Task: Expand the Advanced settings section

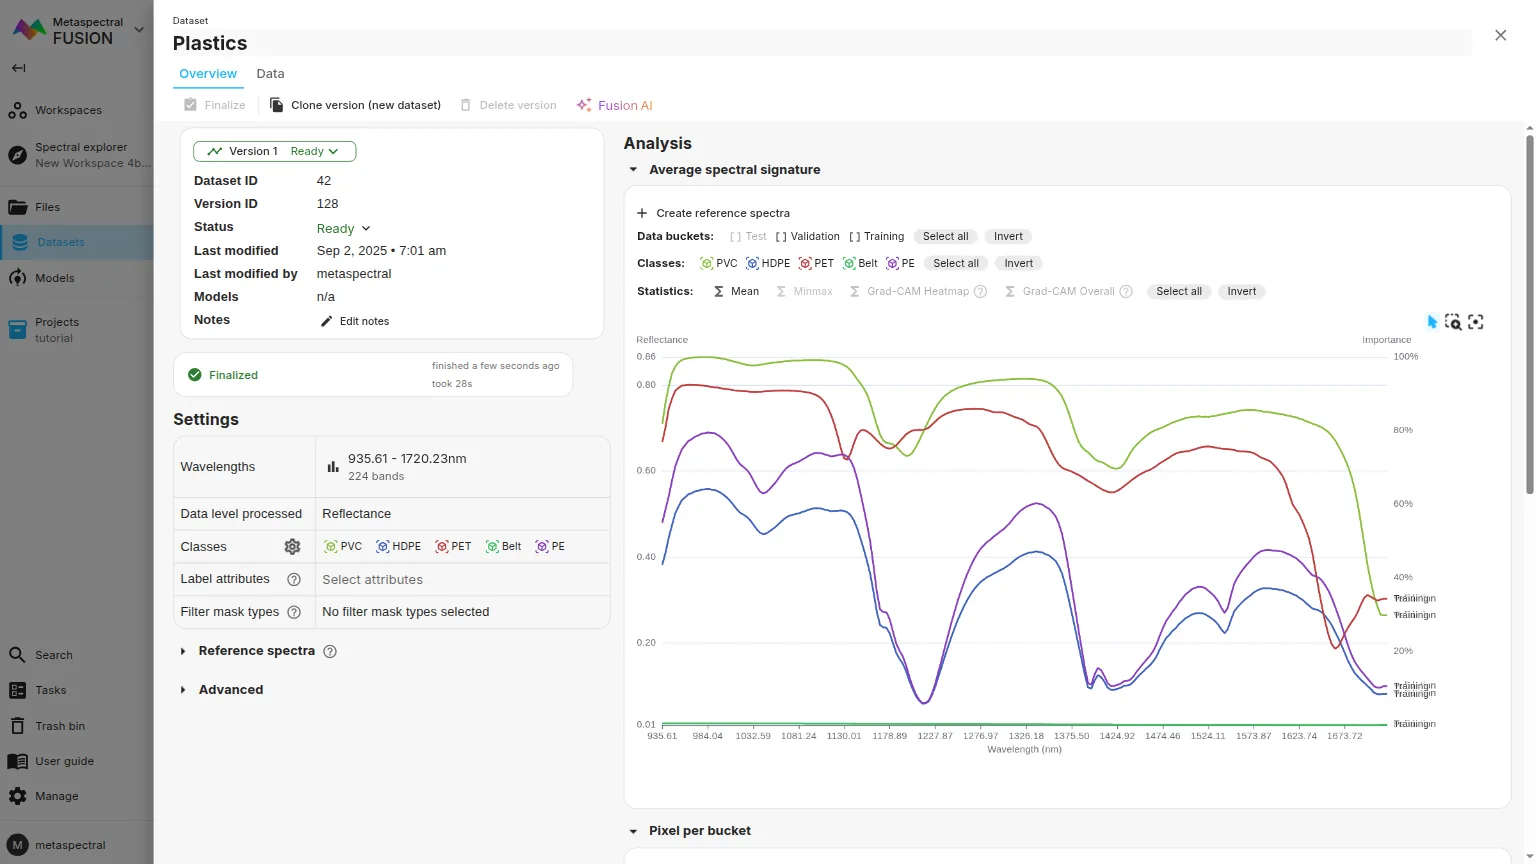Action: (183, 690)
